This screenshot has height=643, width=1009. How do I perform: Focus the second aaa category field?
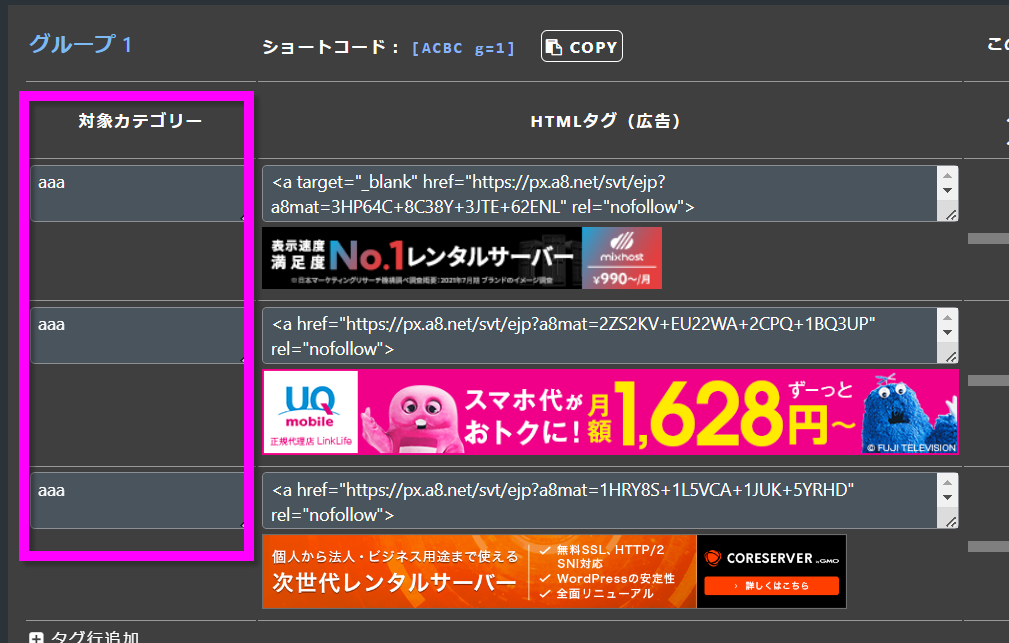click(135, 335)
